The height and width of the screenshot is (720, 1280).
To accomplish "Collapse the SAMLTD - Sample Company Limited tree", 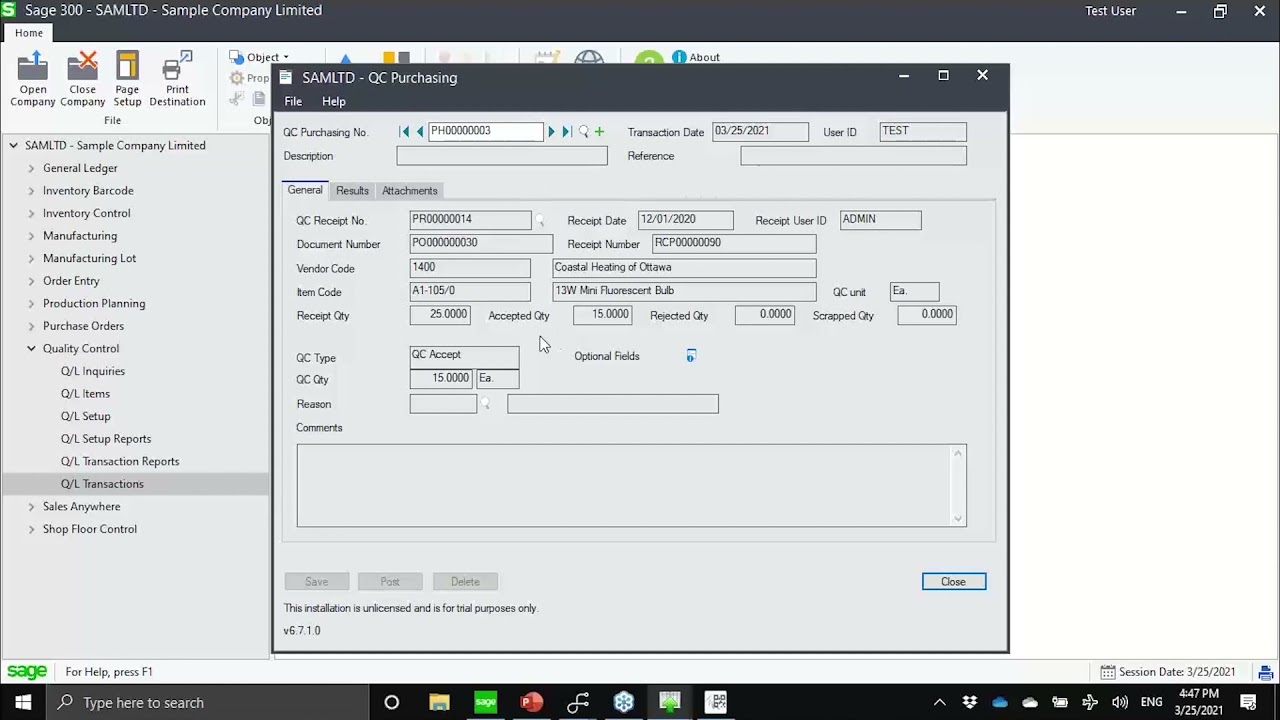I will [14, 145].
